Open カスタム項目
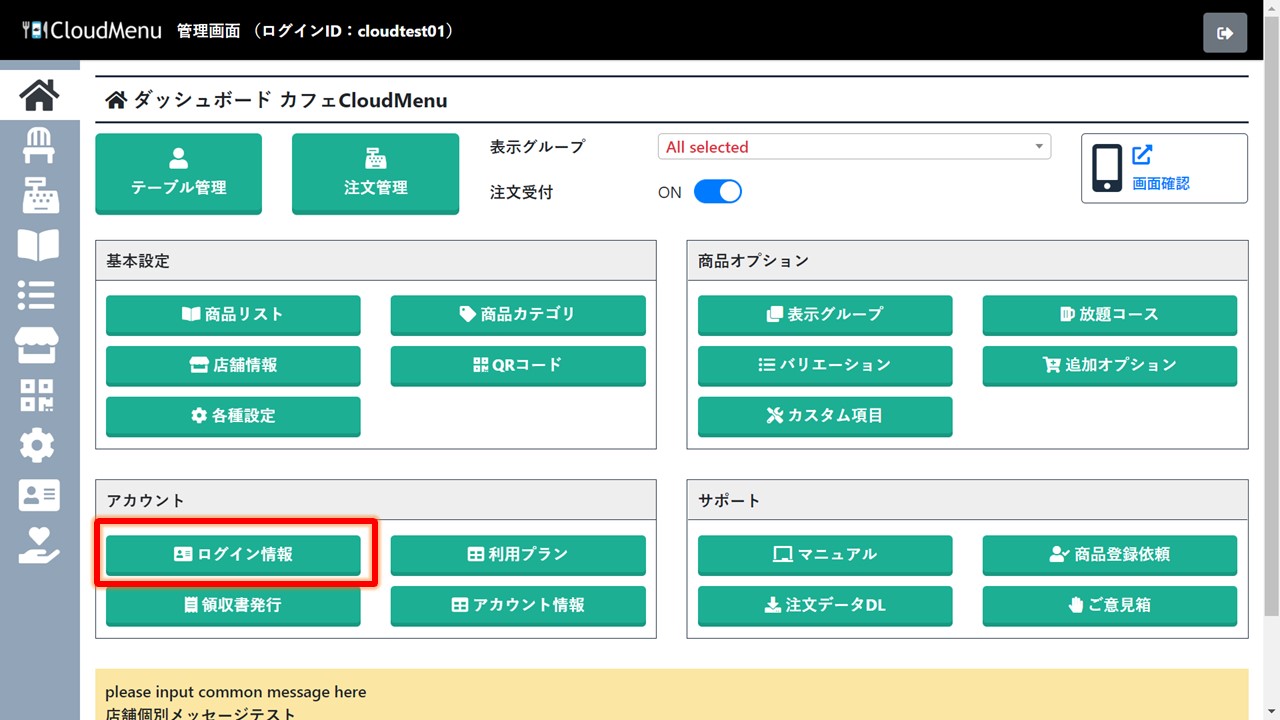 coord(825,416)
